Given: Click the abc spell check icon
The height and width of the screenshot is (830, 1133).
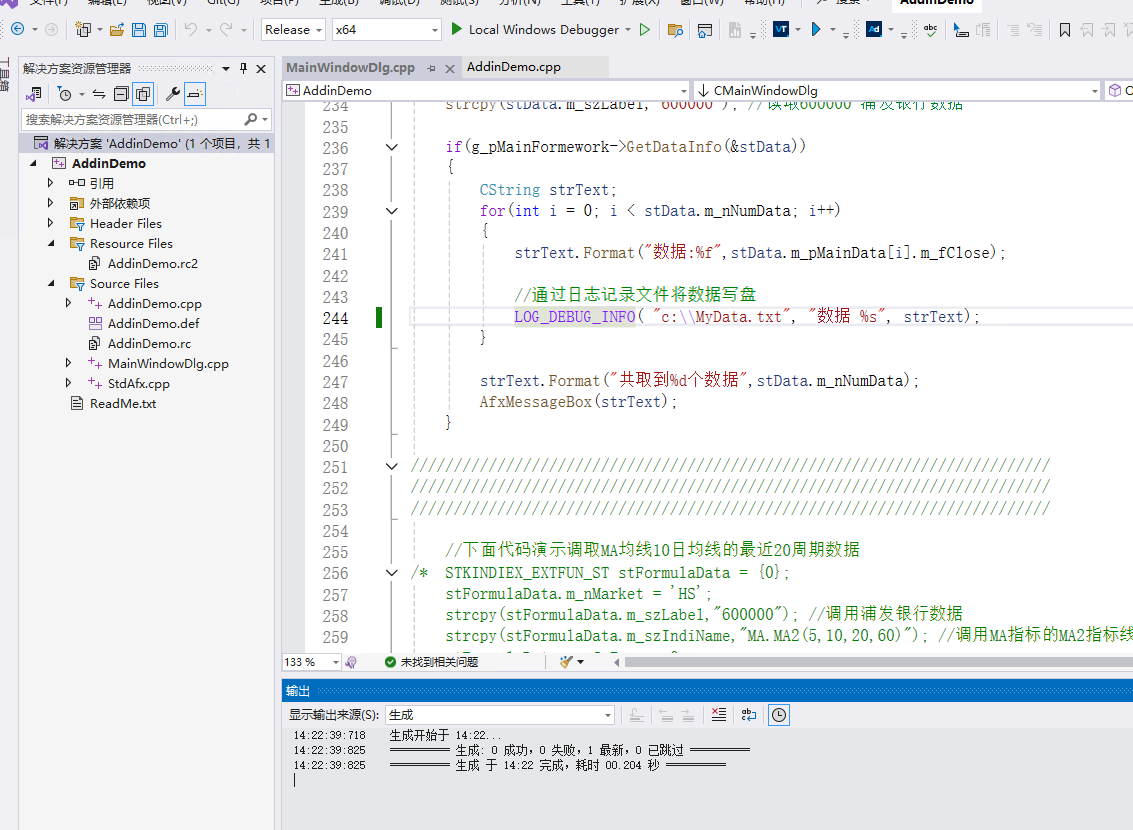Looking at the screenshot, I should (x=931, y=30).
